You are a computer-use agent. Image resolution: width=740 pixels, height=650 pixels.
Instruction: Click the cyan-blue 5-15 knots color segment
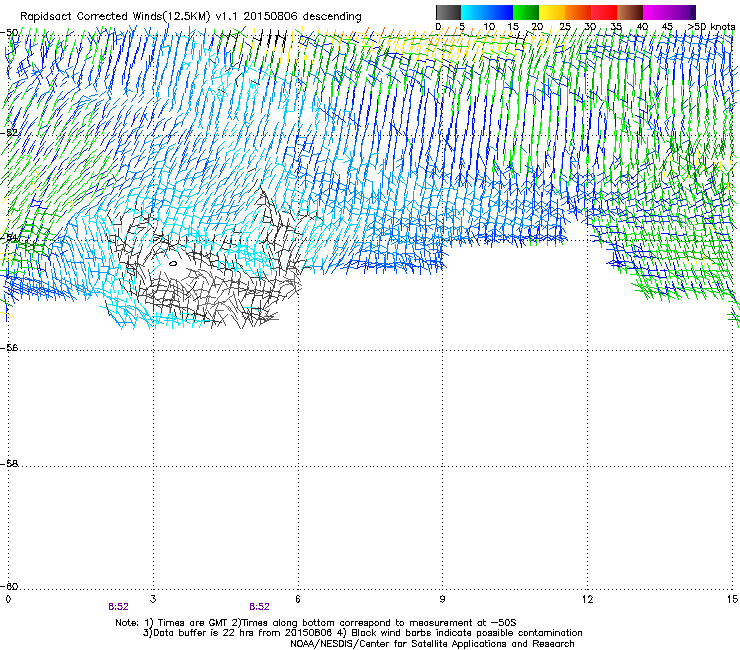pyautogui.click(x=487, y=12)
